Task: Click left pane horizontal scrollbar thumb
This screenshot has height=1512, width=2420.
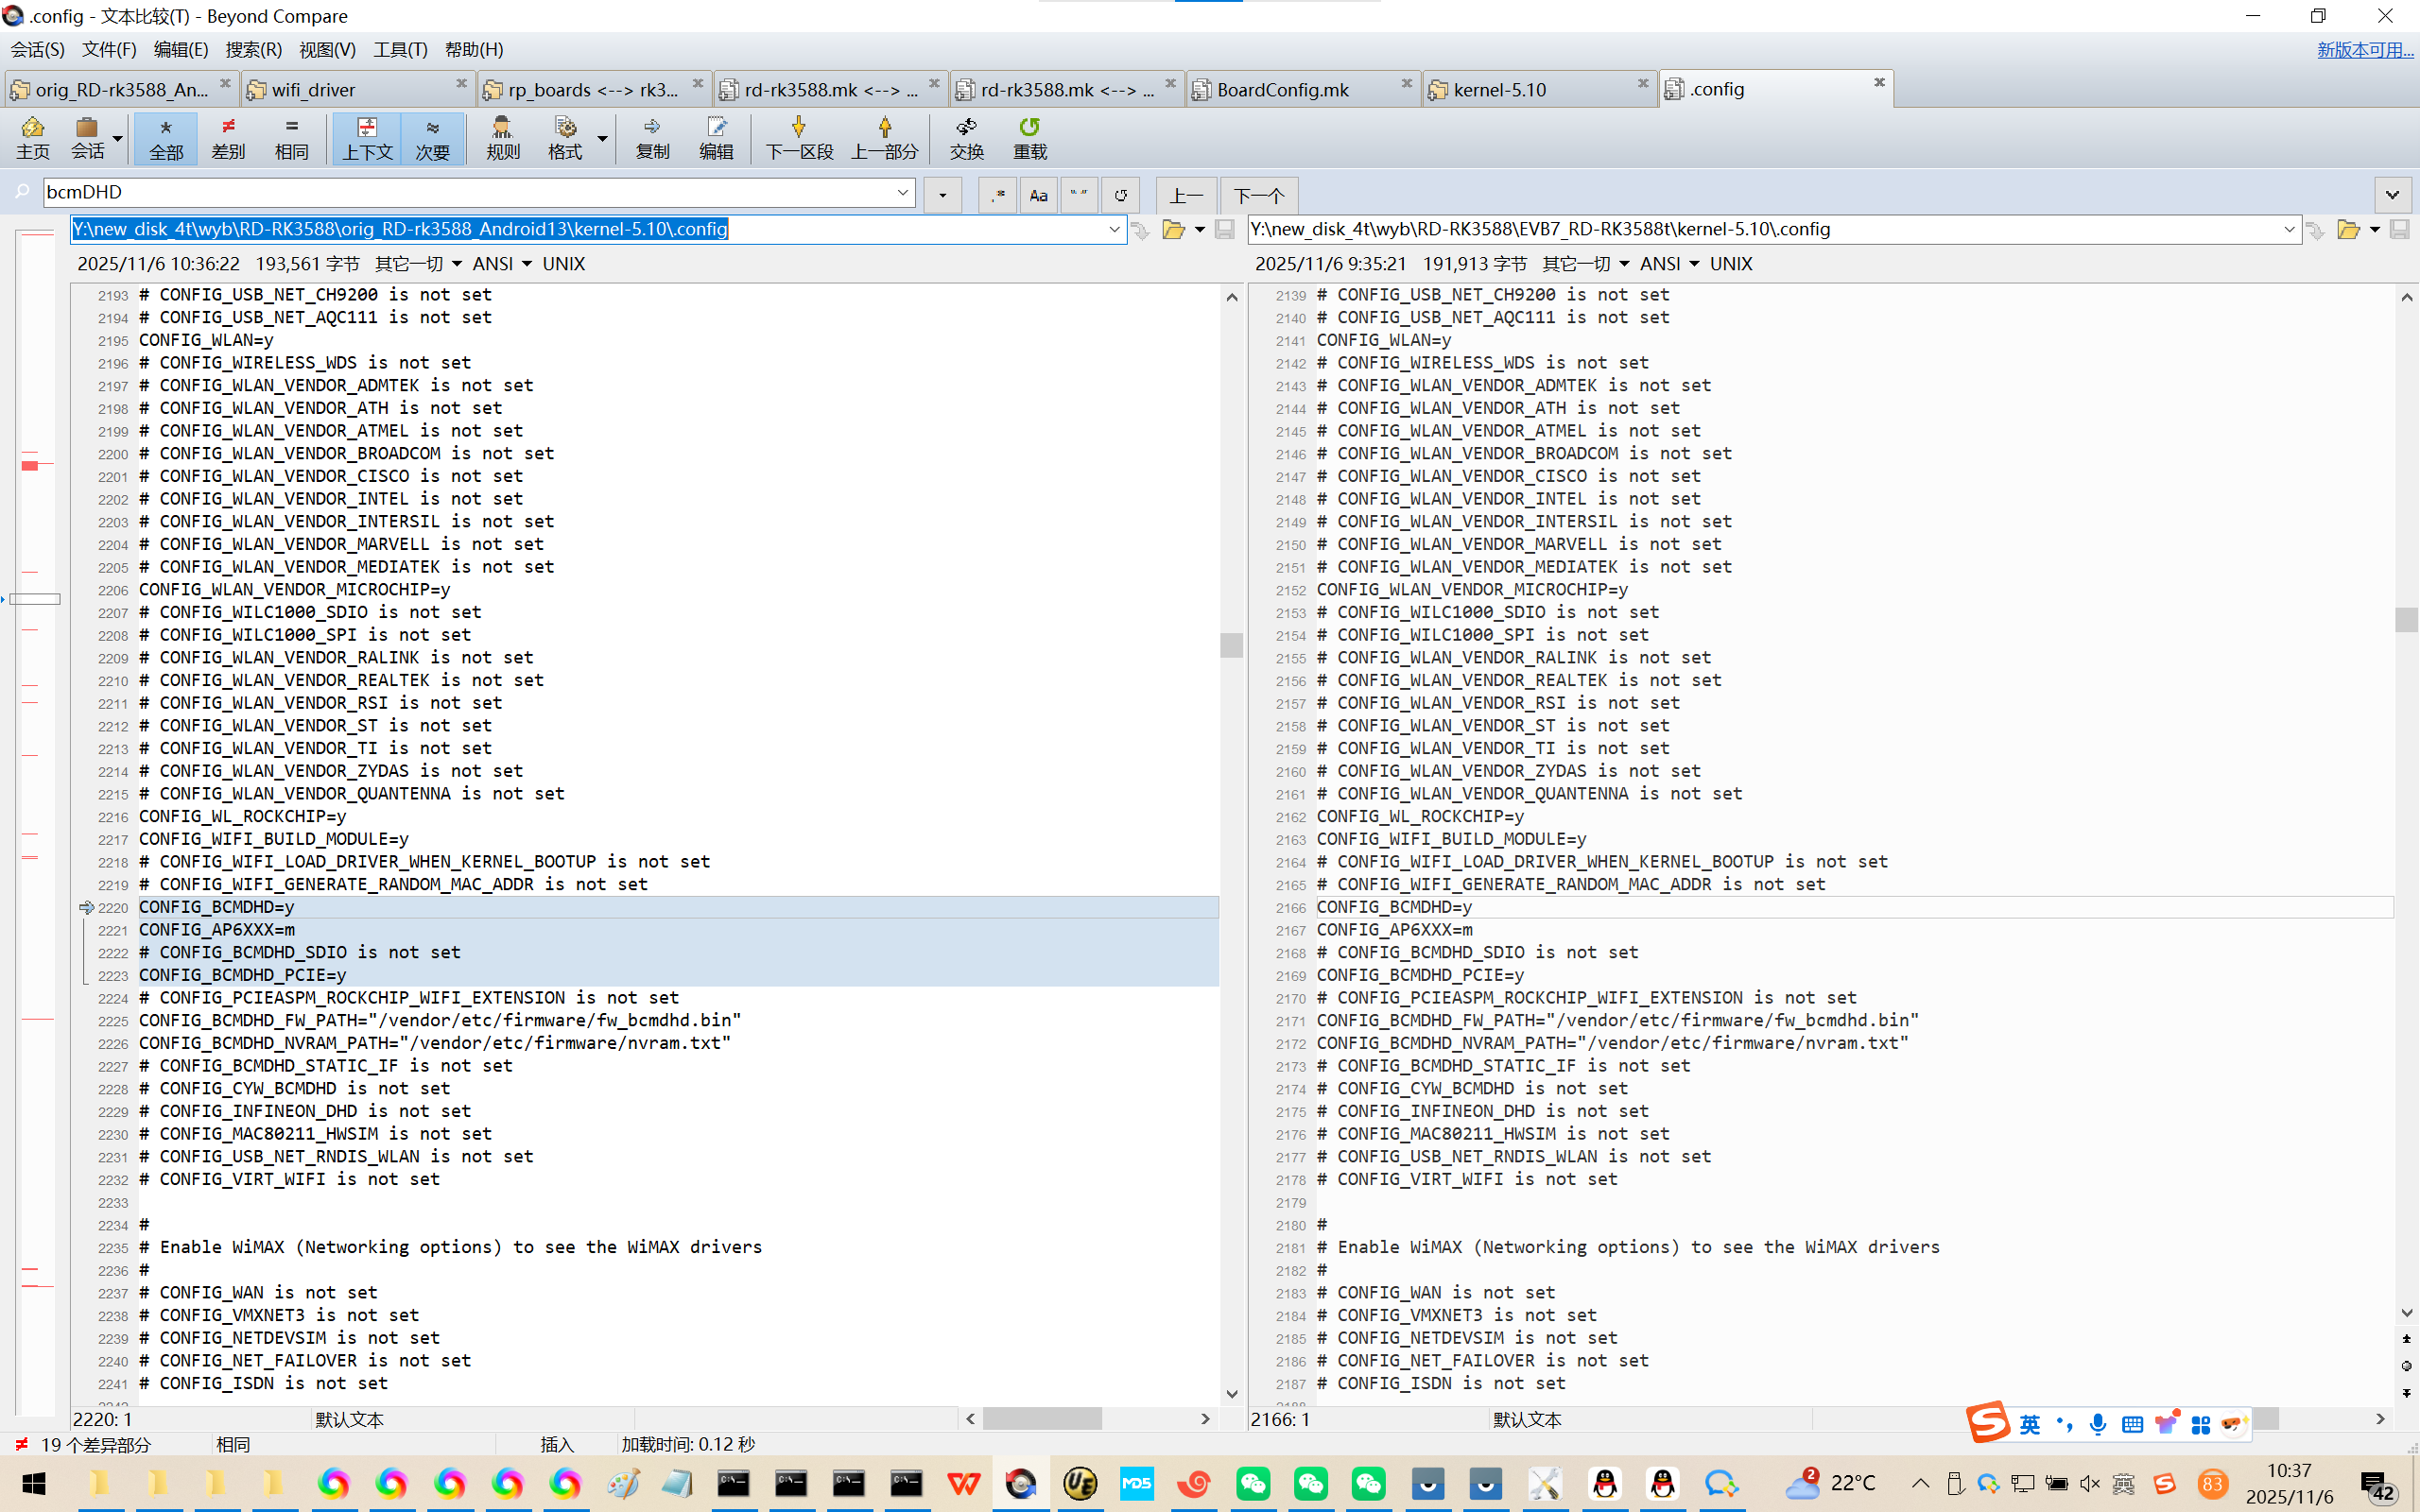Action: point(1041,1418)
